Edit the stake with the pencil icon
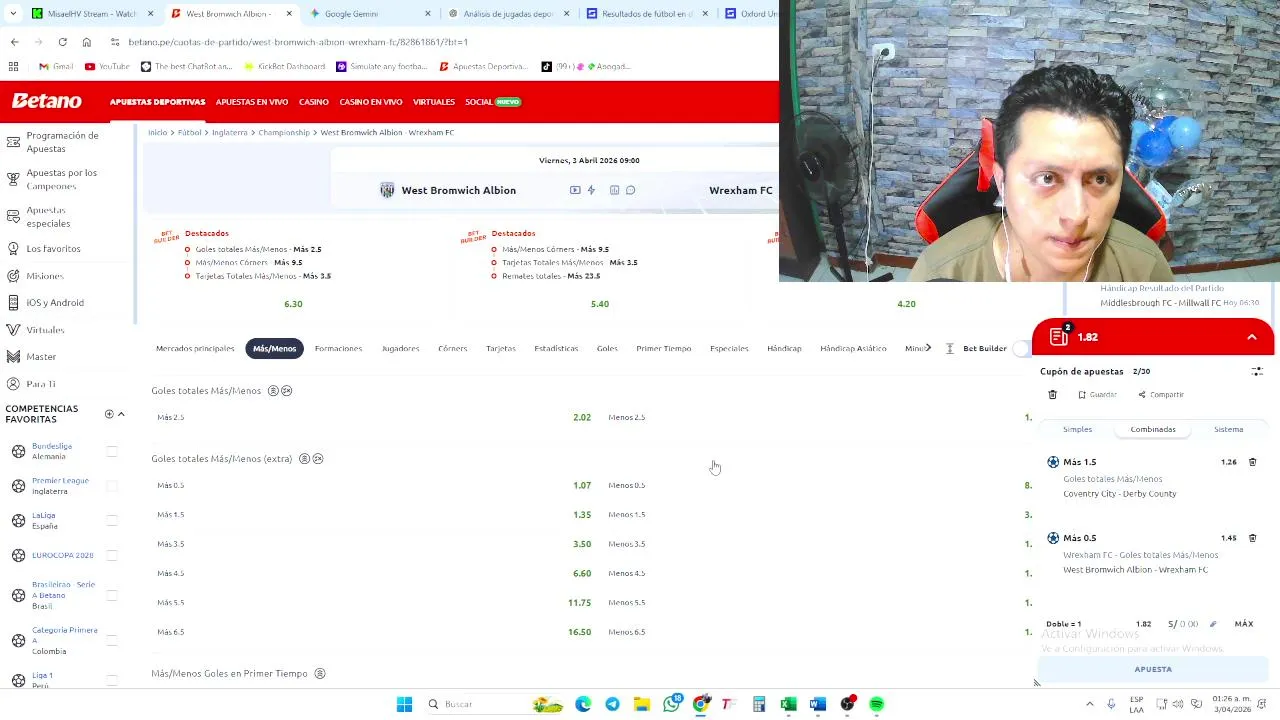This screenshot has width=1280, height=720. (1213, 624)
